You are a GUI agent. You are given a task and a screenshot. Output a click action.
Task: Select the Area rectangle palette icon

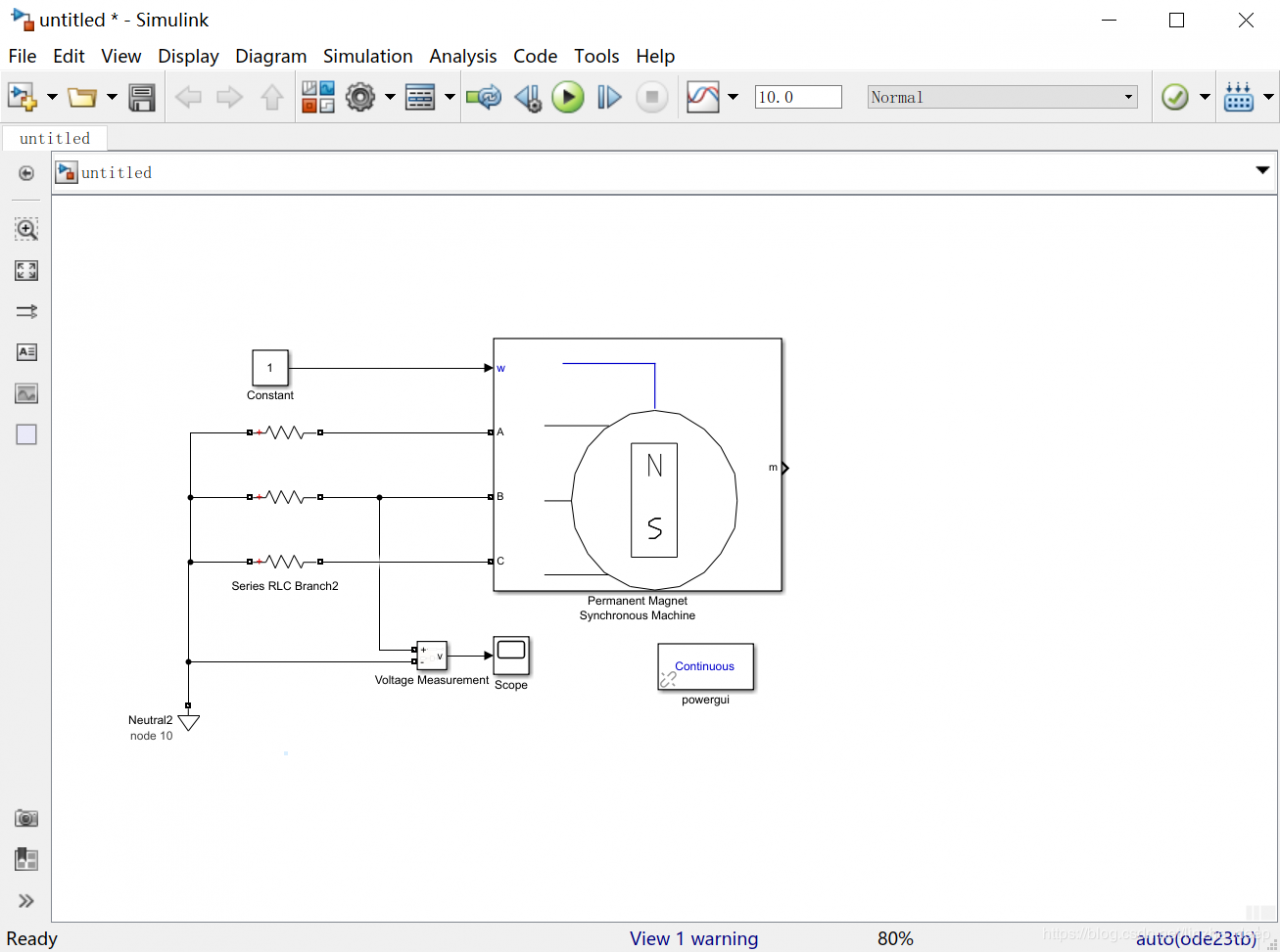26,434
